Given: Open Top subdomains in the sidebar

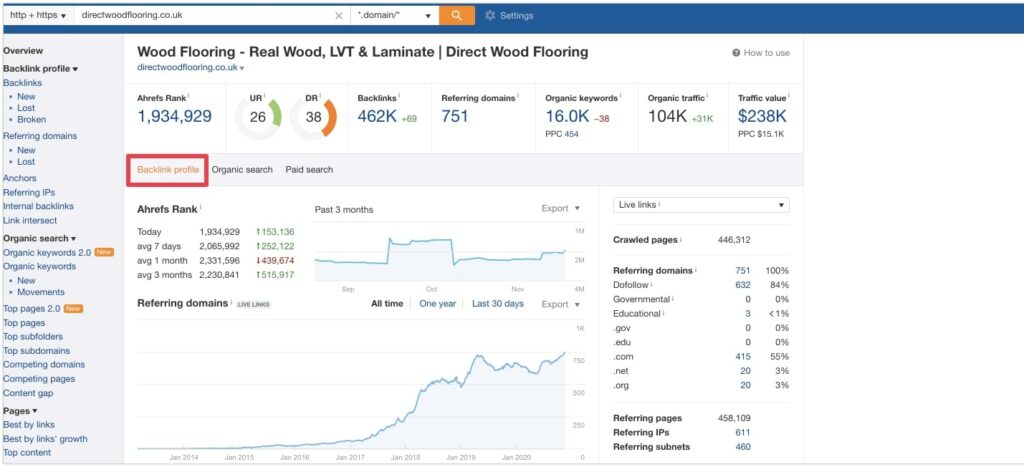Looking at the screenshot, I should click(x=37, y=351).
